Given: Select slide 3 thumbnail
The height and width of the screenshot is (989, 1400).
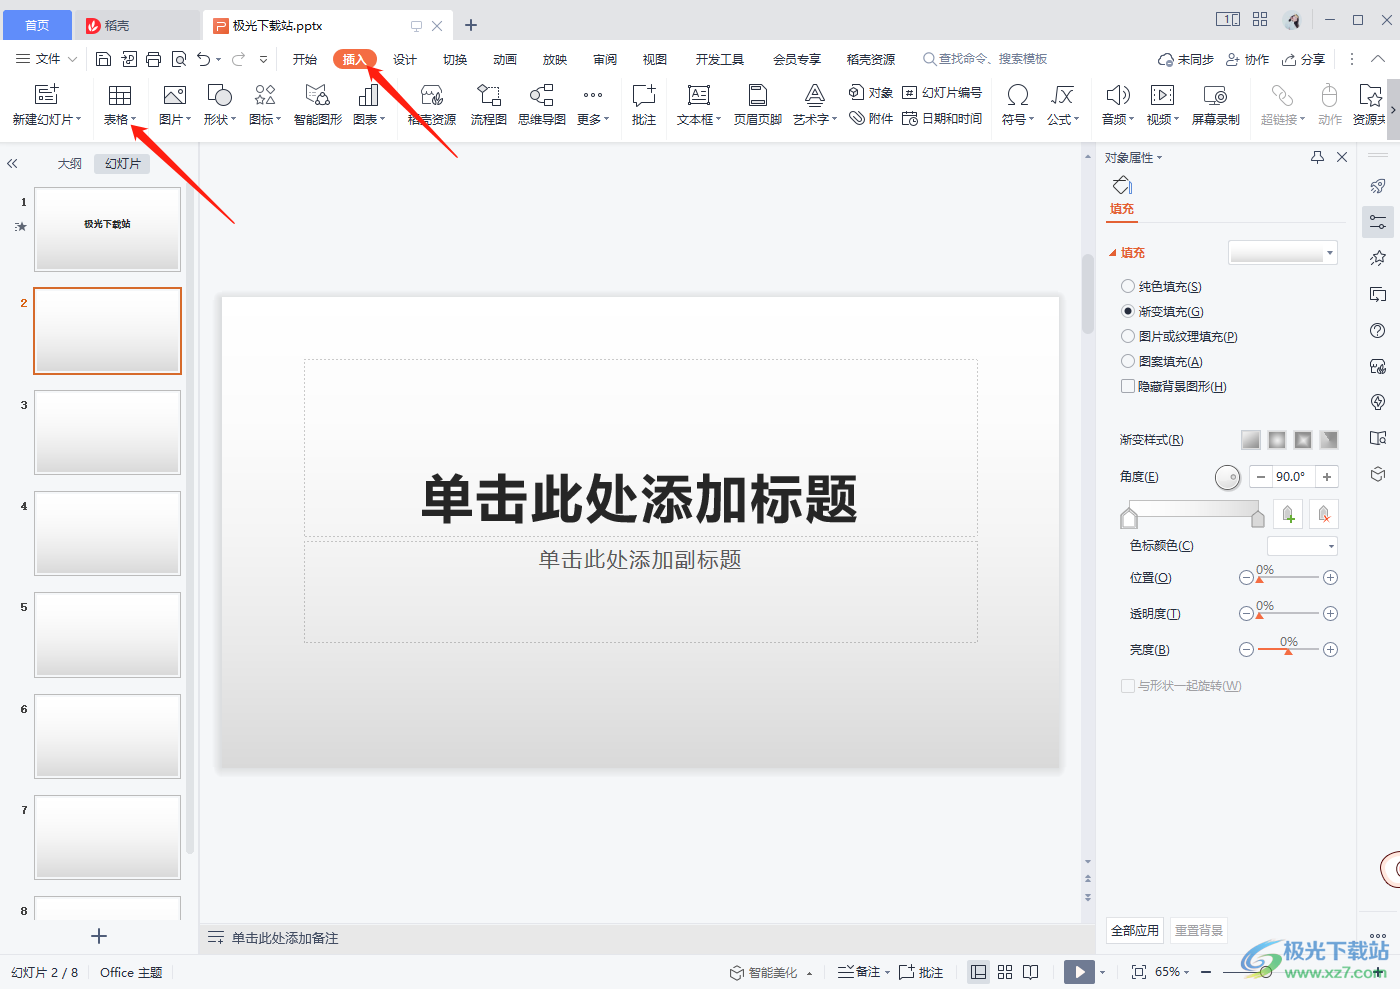Looking at the screenshot, I should (107, 432).
